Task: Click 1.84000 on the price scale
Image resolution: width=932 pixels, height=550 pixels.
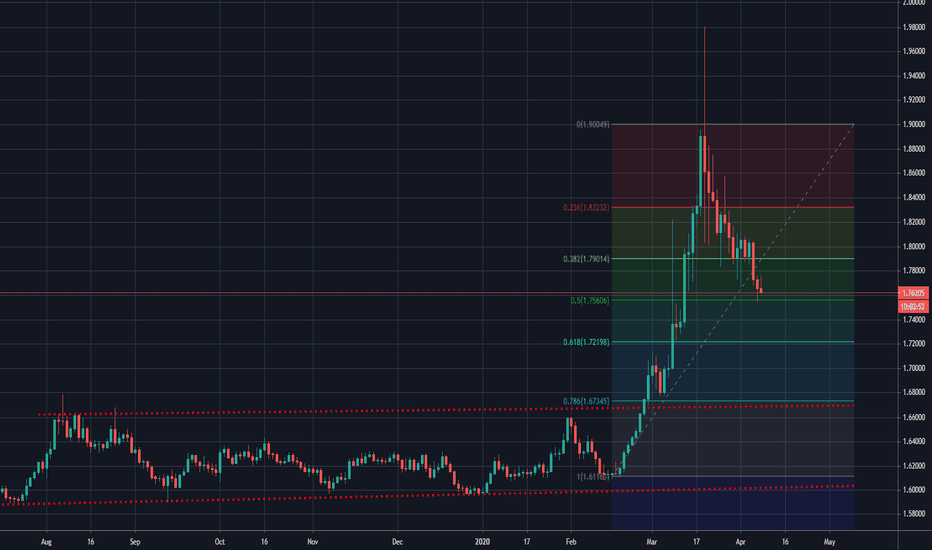Action: [x=914, y=197]
